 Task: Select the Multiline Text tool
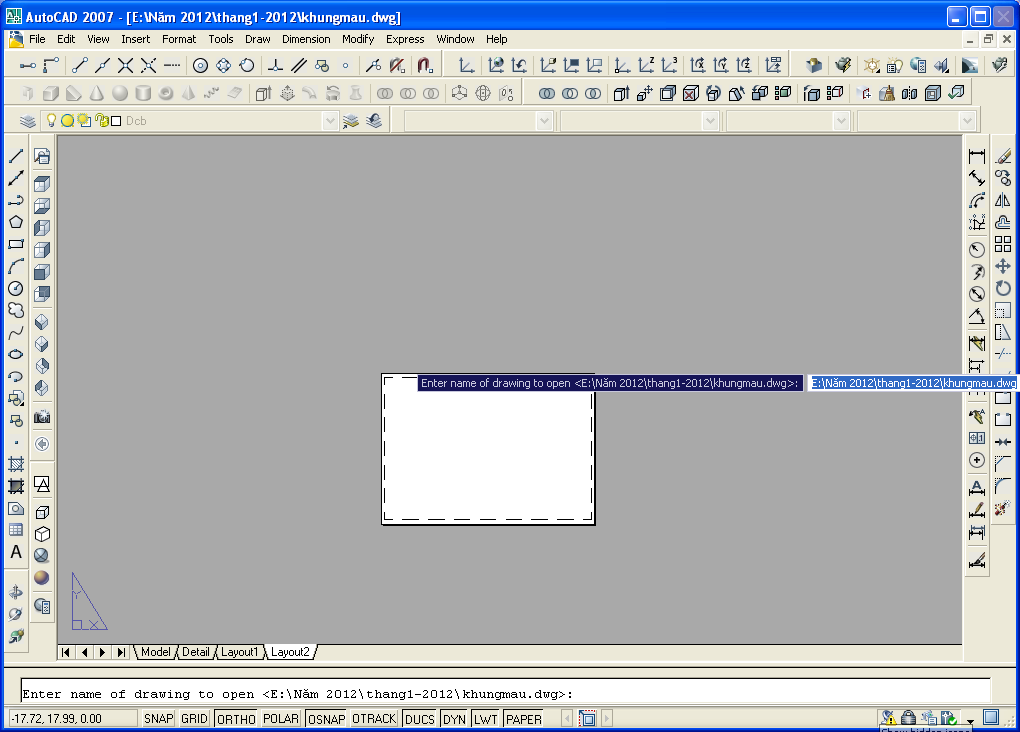pyautogui.click(x=16, y=552)
